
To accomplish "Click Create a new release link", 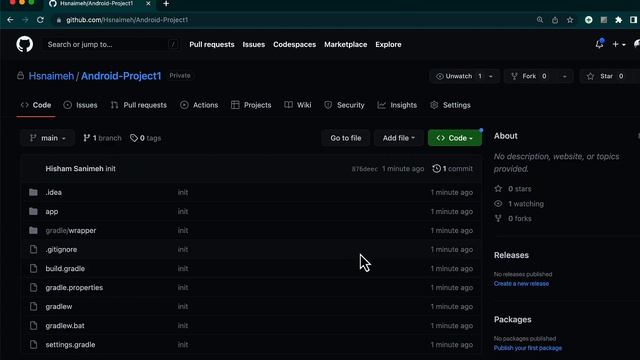I will click(x=521, y=283).
